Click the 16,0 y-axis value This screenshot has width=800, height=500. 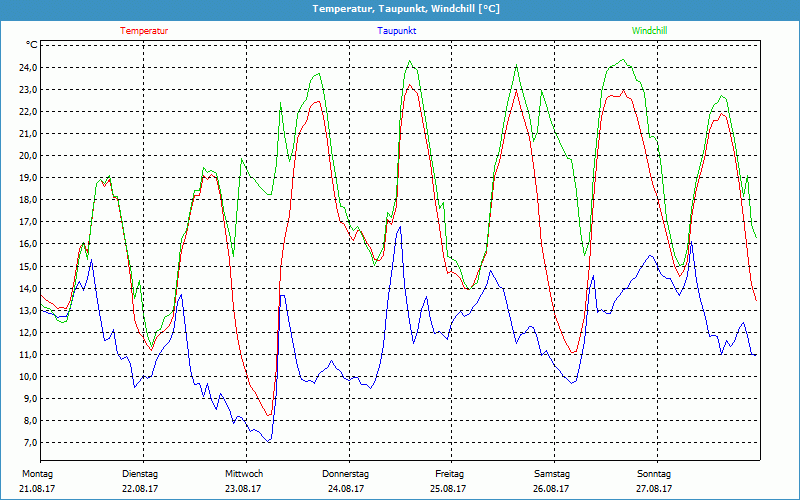click(28, 244)
